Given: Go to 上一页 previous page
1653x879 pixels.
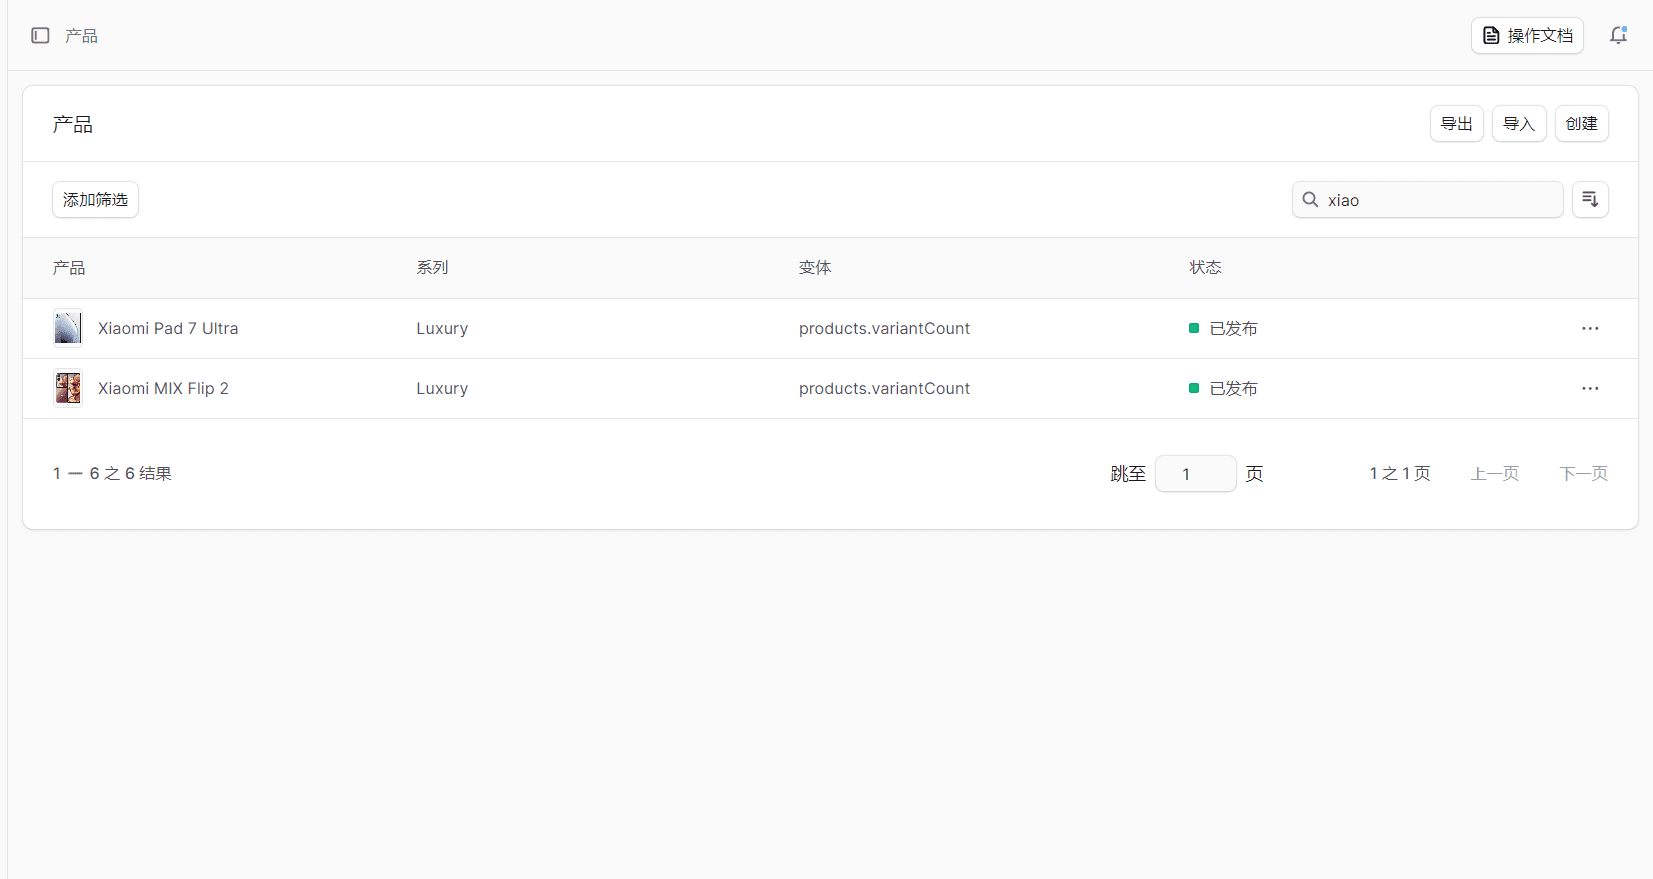Looking at the screenshot, I should (1494, 474).
